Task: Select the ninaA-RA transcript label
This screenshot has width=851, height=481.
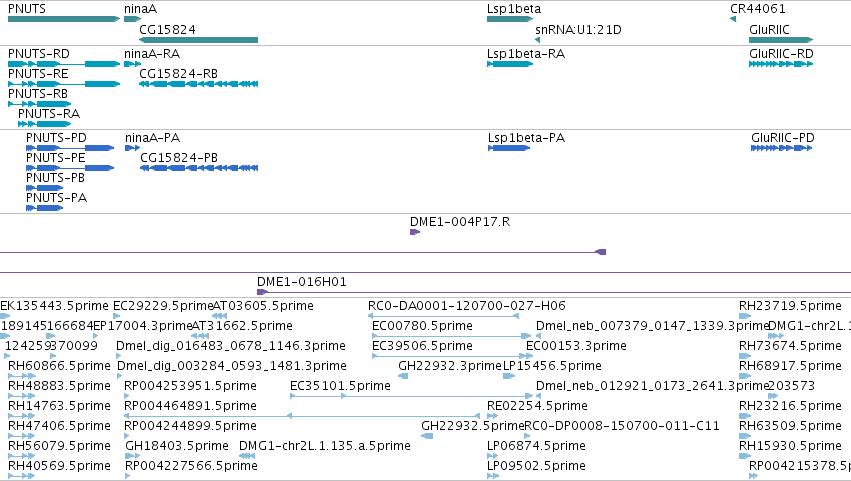Action: coord(152,54)
